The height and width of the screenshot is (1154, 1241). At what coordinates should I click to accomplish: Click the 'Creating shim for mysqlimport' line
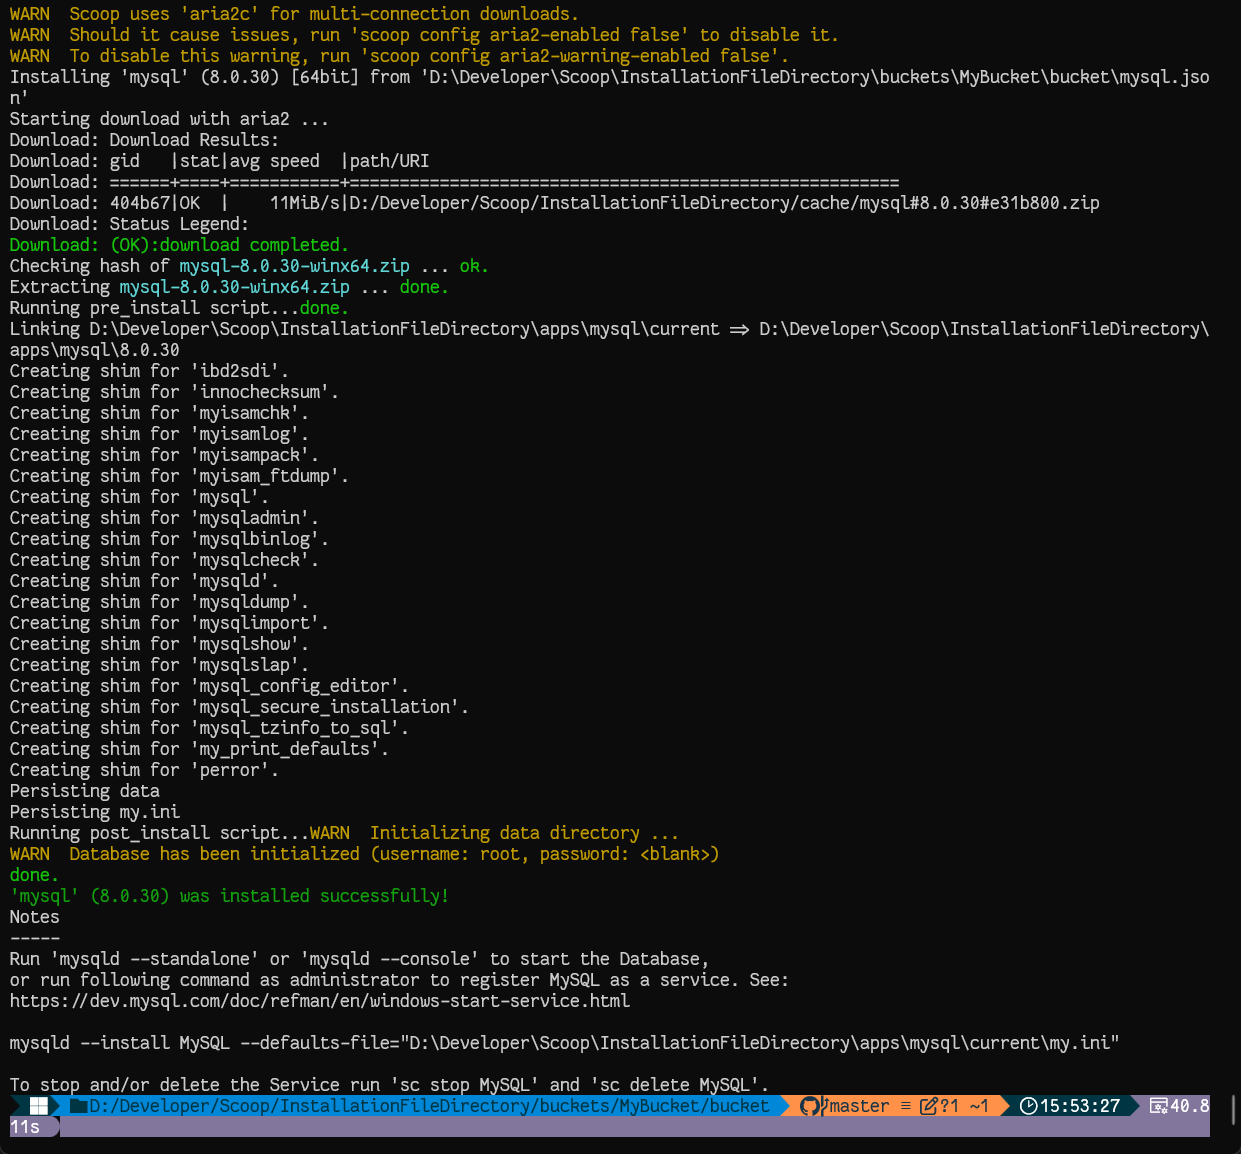pos(169,622)
